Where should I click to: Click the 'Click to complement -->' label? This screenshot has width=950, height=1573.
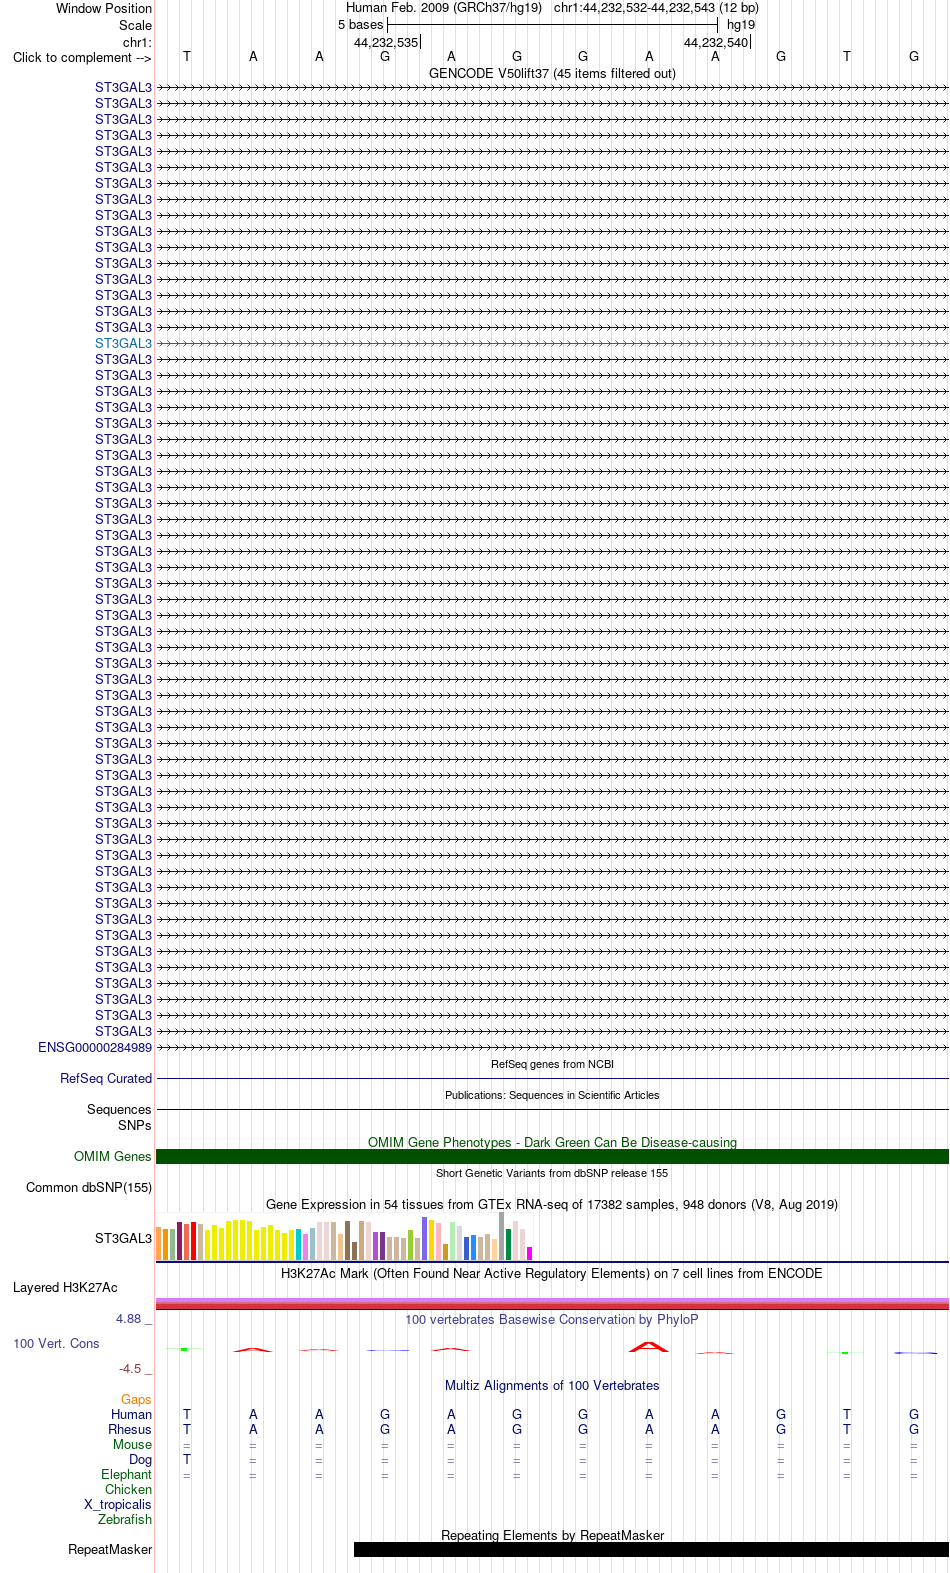pos(82,57)
